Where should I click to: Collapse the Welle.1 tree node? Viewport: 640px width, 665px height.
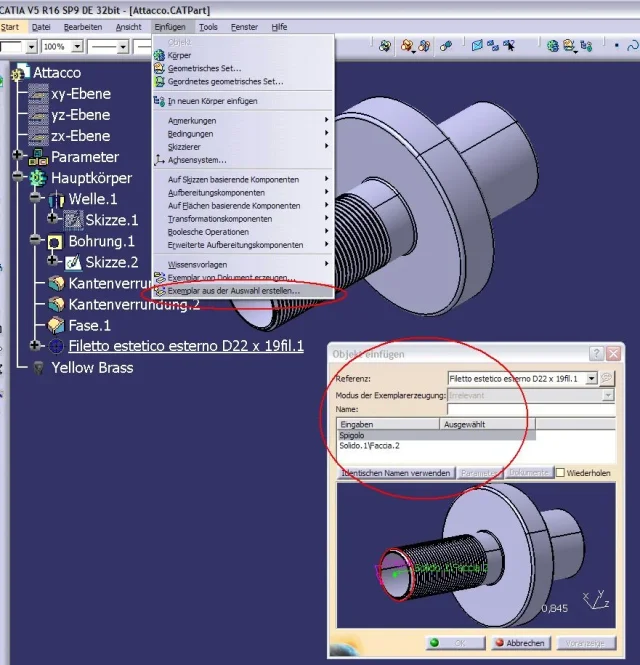coord(35,197)
